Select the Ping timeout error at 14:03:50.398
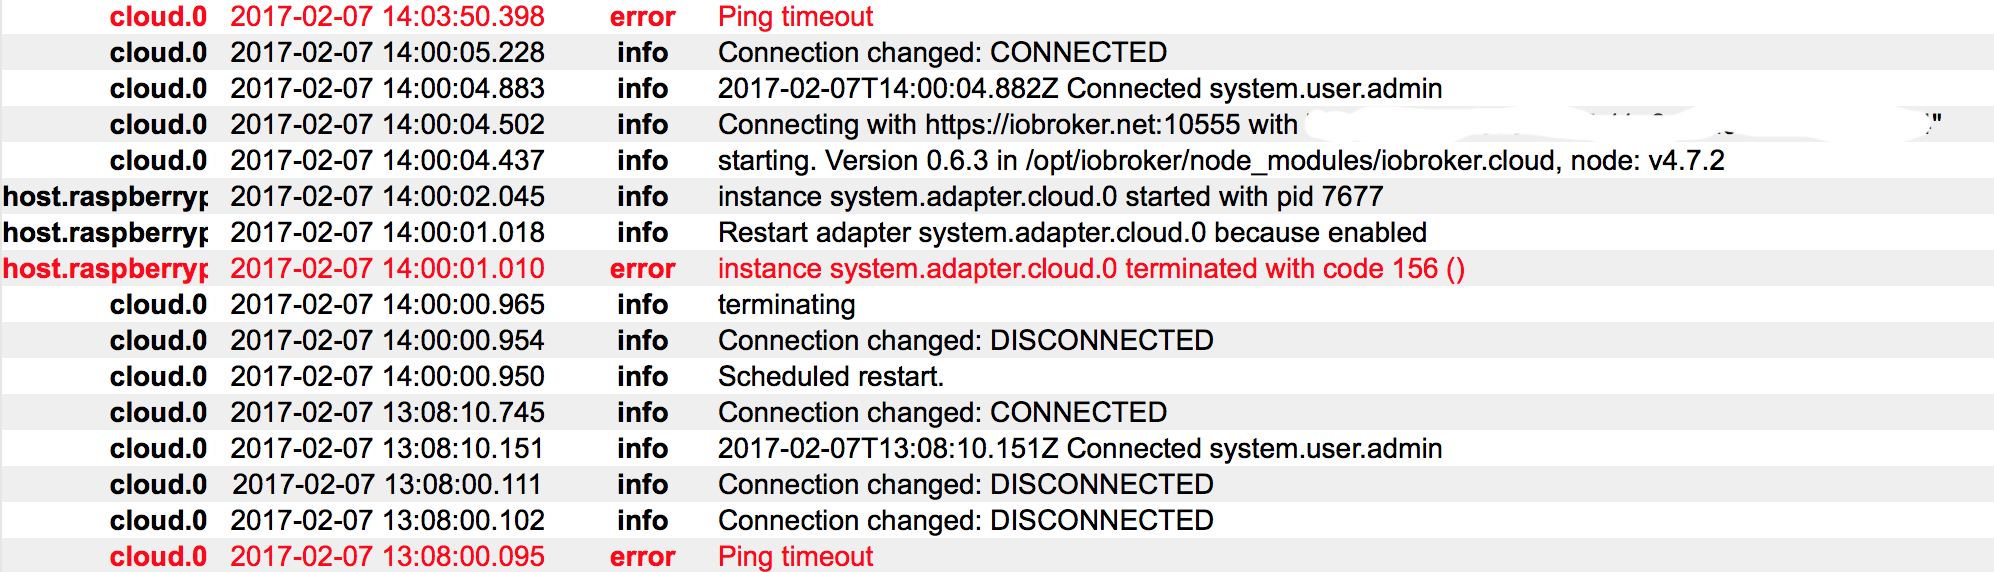Image resolution: width=1994 pixels, height=572 pixels. (x=795, y=17)
